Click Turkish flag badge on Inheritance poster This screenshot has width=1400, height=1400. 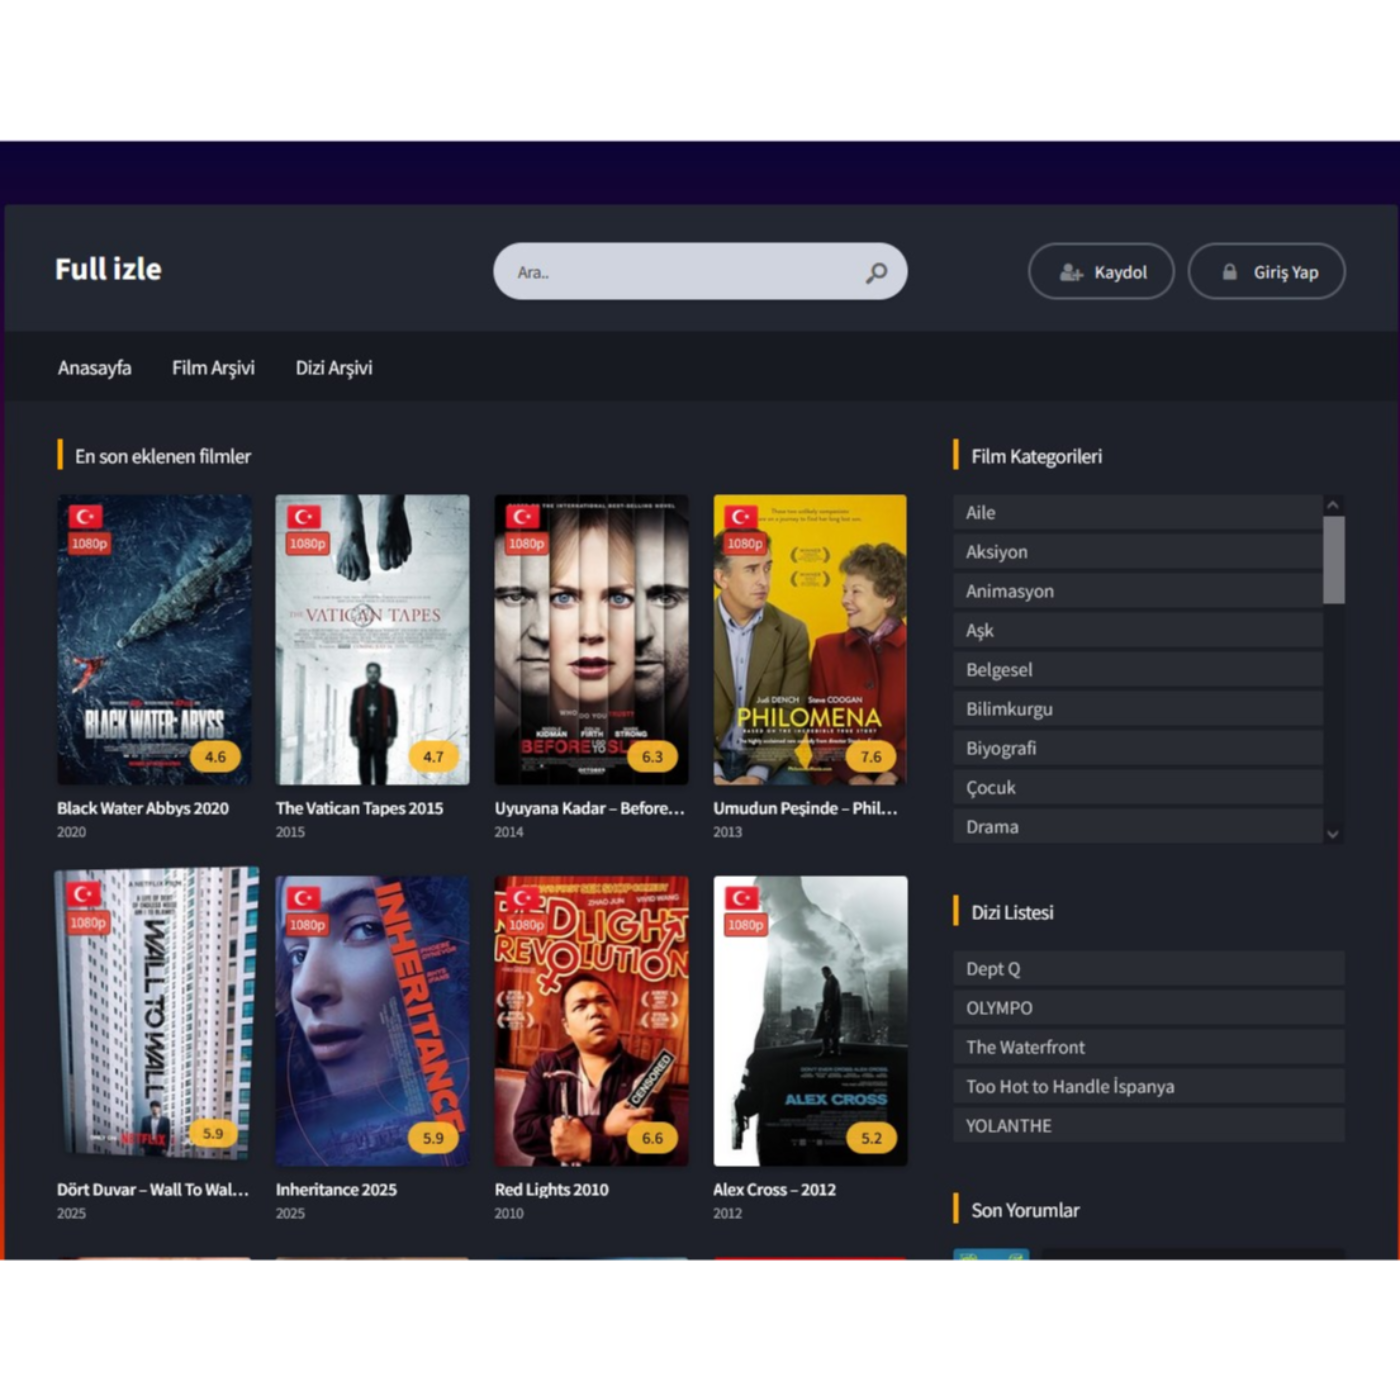click(304, 897)
